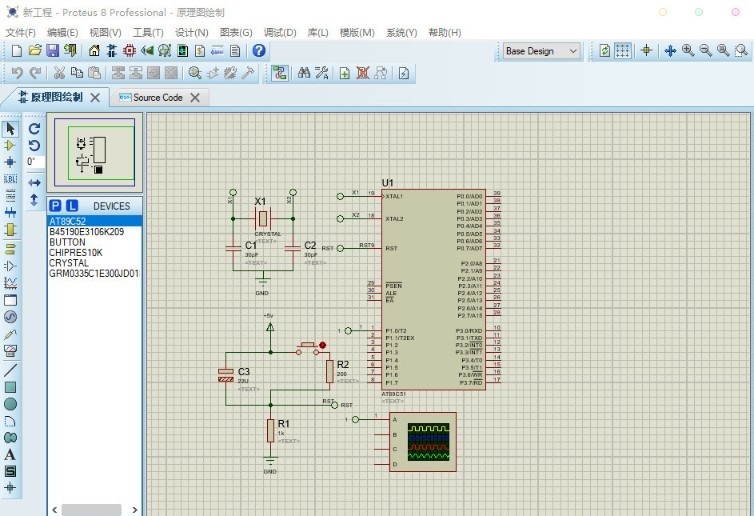
Task: Click the Cut scissors icon
Action: [59, 72]
